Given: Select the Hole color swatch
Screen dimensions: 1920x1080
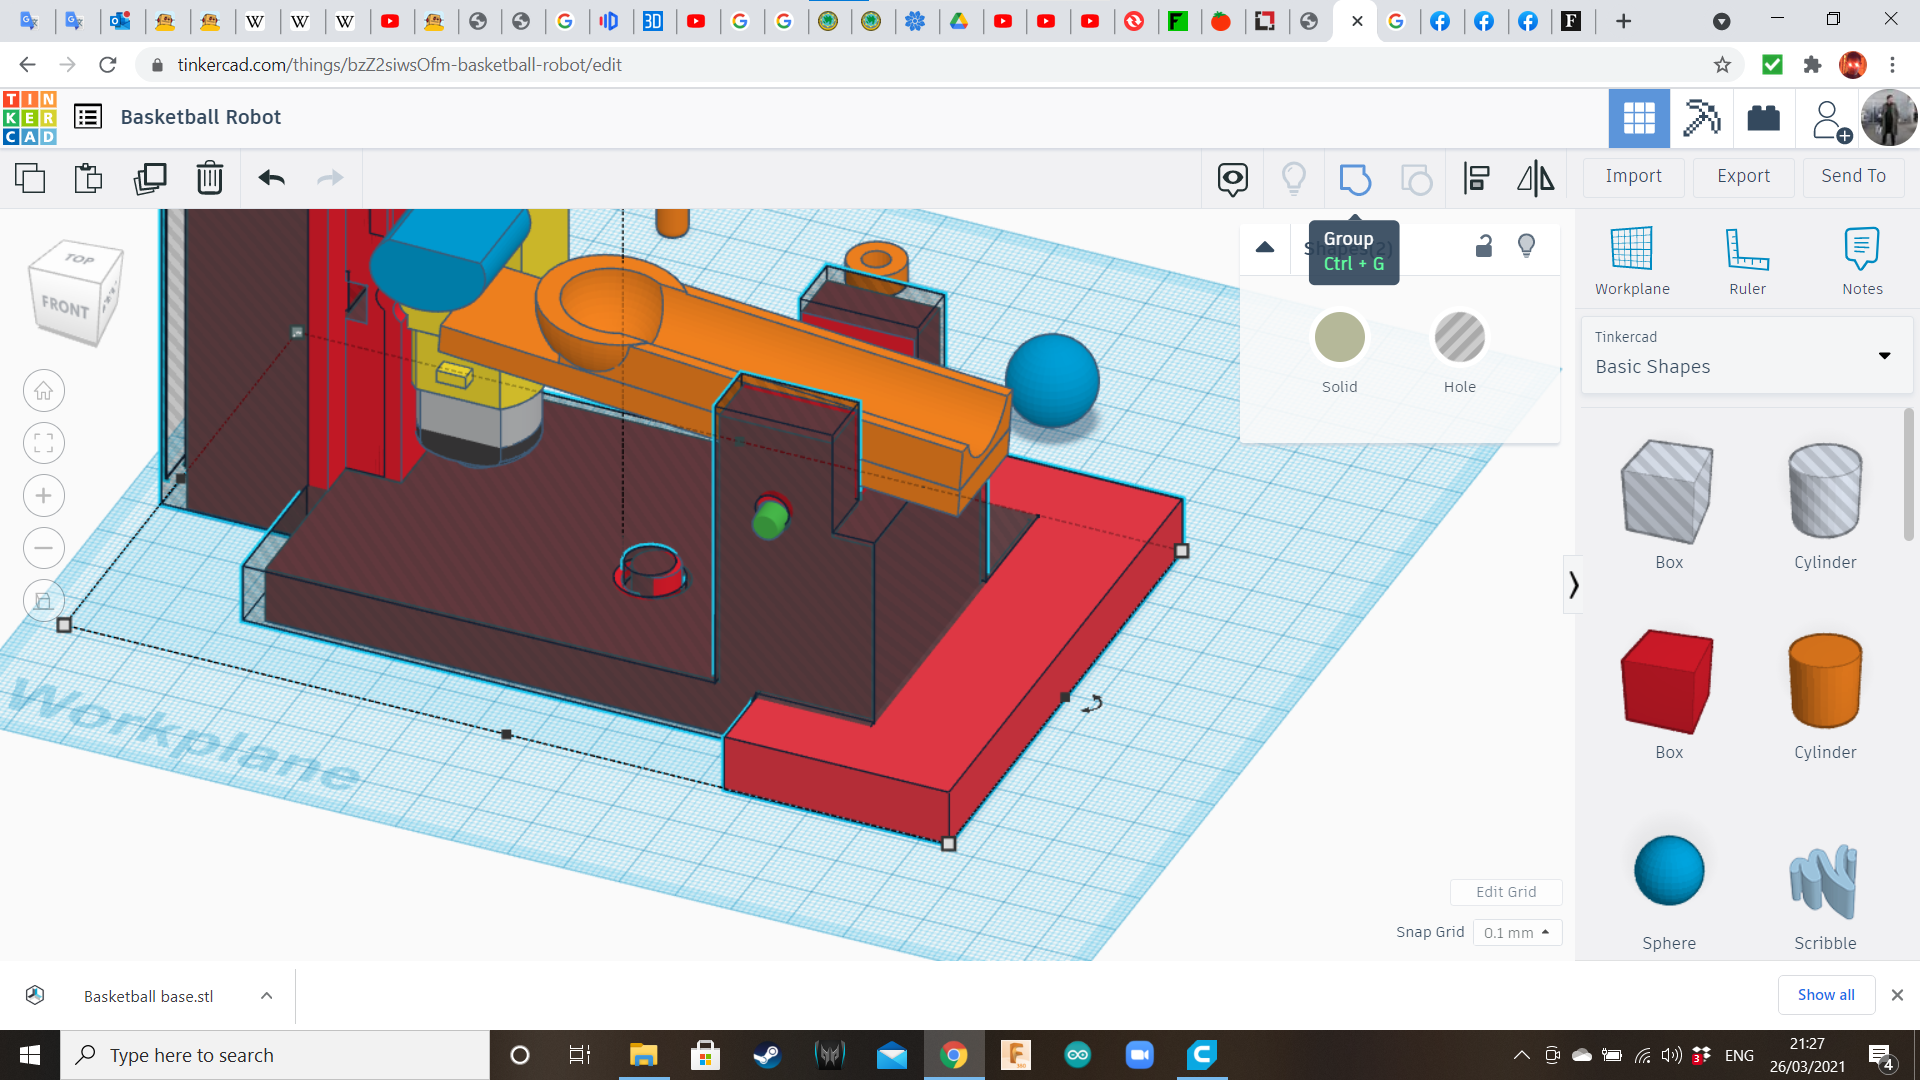Looking at the screenshot, I should pyautogui.click(x=1459, y=337).
